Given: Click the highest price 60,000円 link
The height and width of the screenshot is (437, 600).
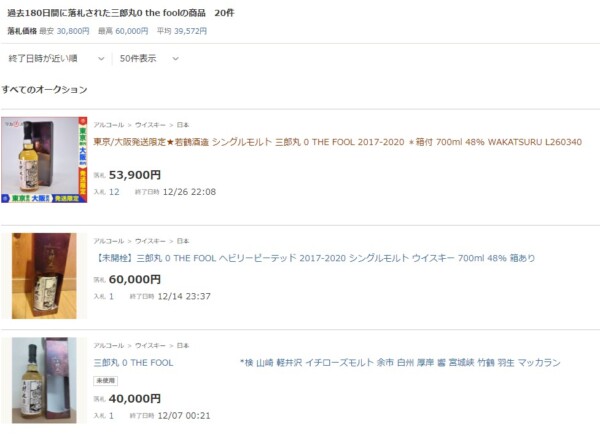Looking at the screenshot, I should [132, 31].
